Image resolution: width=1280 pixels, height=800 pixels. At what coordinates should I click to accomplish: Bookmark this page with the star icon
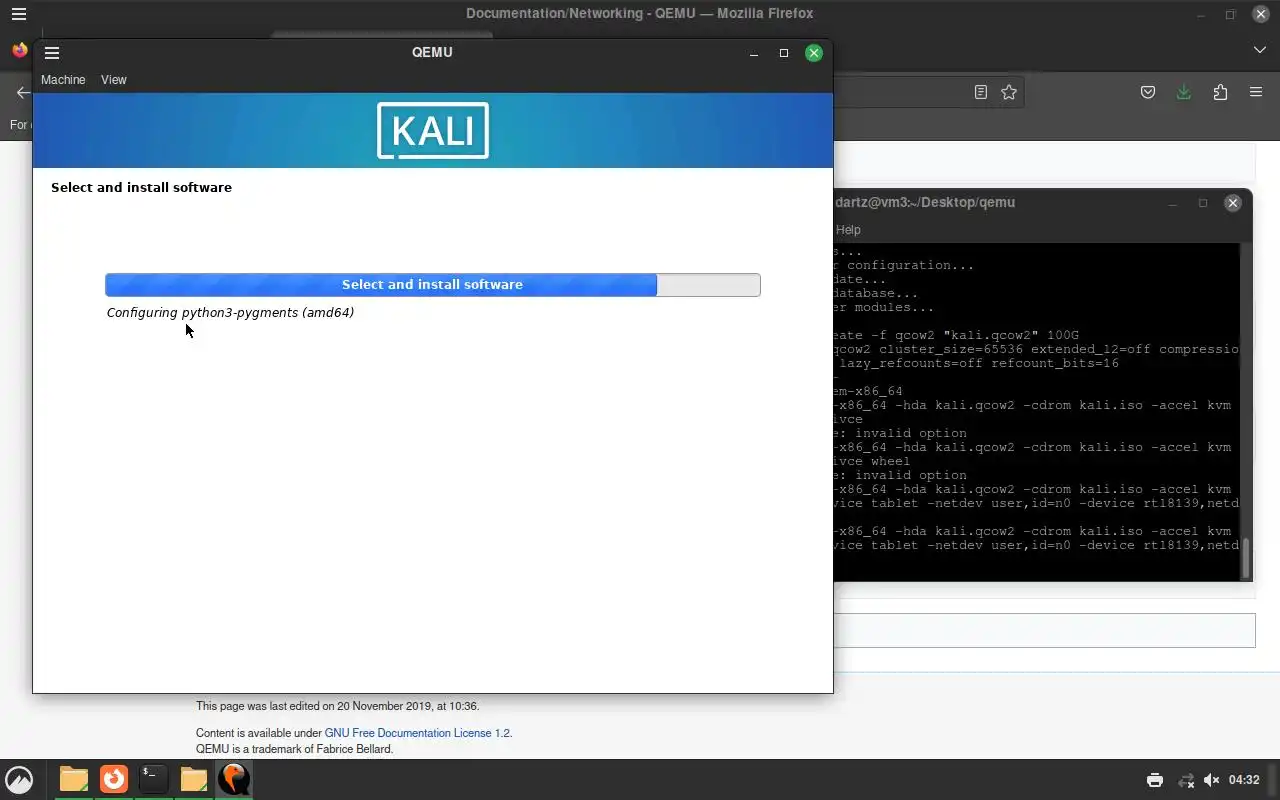1009,92
